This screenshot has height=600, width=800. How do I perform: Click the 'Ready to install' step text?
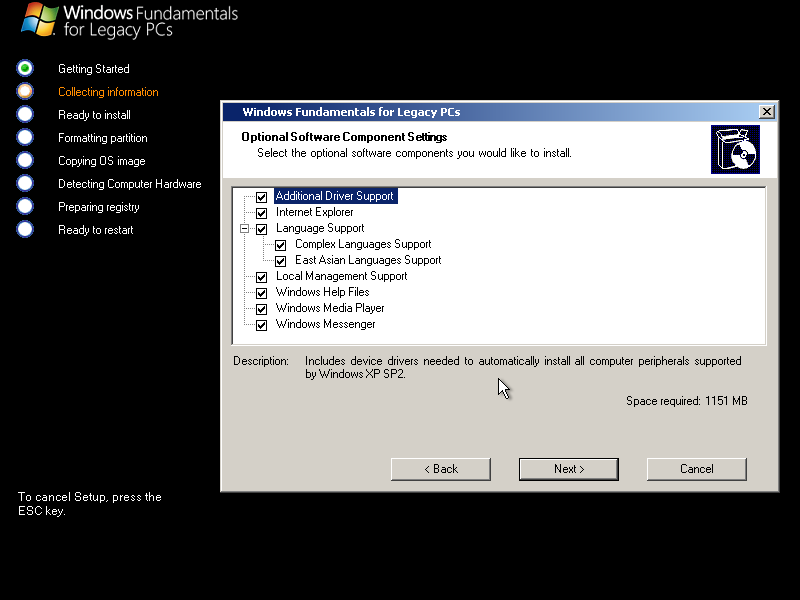(x=94, y=115)
